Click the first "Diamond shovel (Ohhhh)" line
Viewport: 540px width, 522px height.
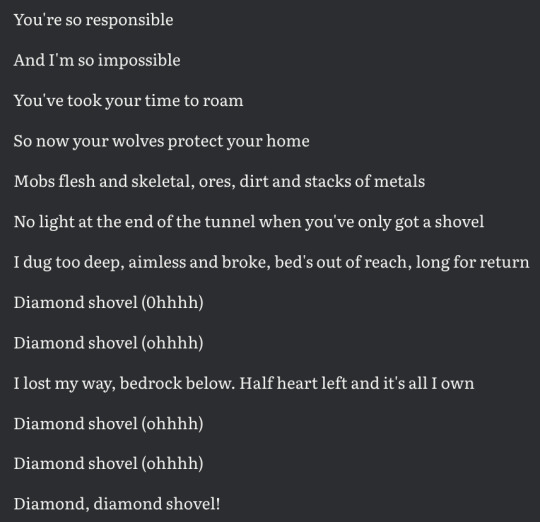[108, 303]
